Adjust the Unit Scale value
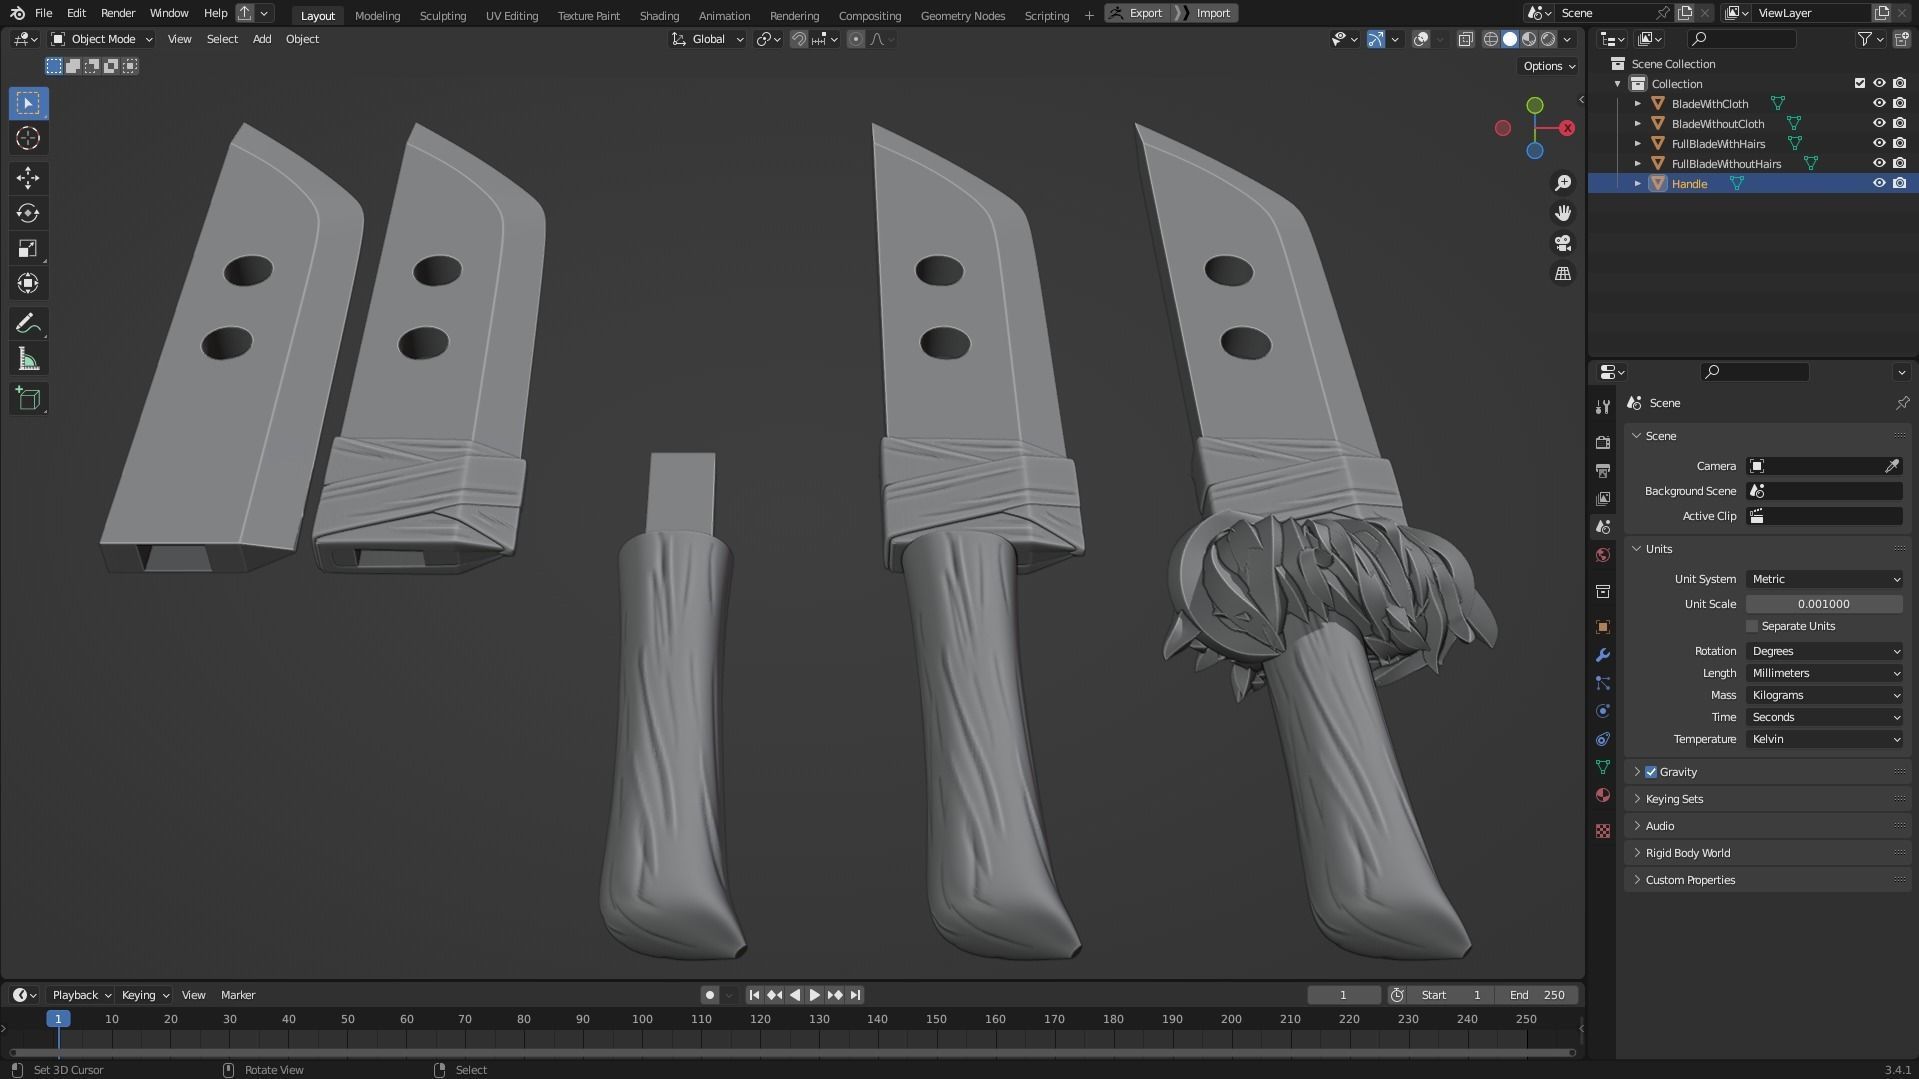The height and width of the screenshot is (1079, 1919). click(1824, 604)
